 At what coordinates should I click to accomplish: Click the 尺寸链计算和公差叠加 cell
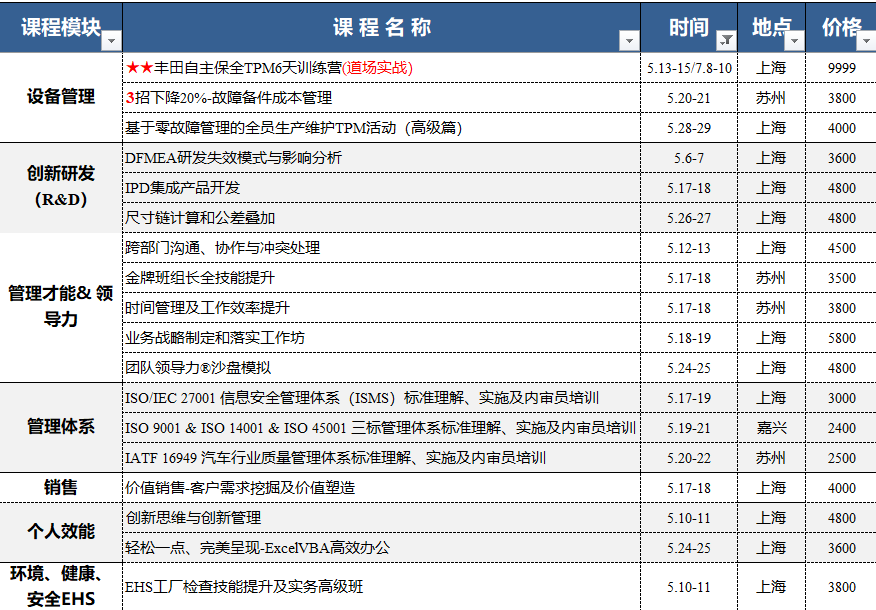click(x=382, y=218)
